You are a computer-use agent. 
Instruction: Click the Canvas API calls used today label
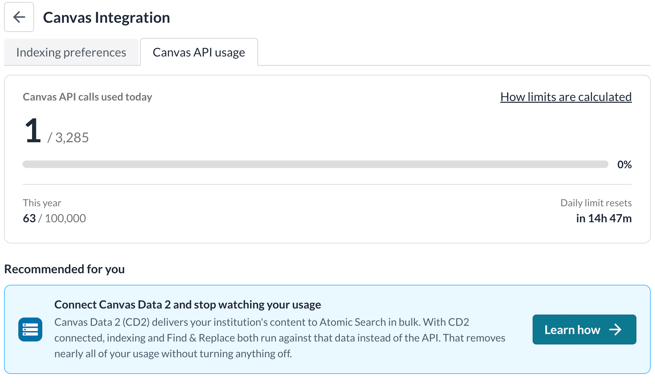click(x=87, y=97)
